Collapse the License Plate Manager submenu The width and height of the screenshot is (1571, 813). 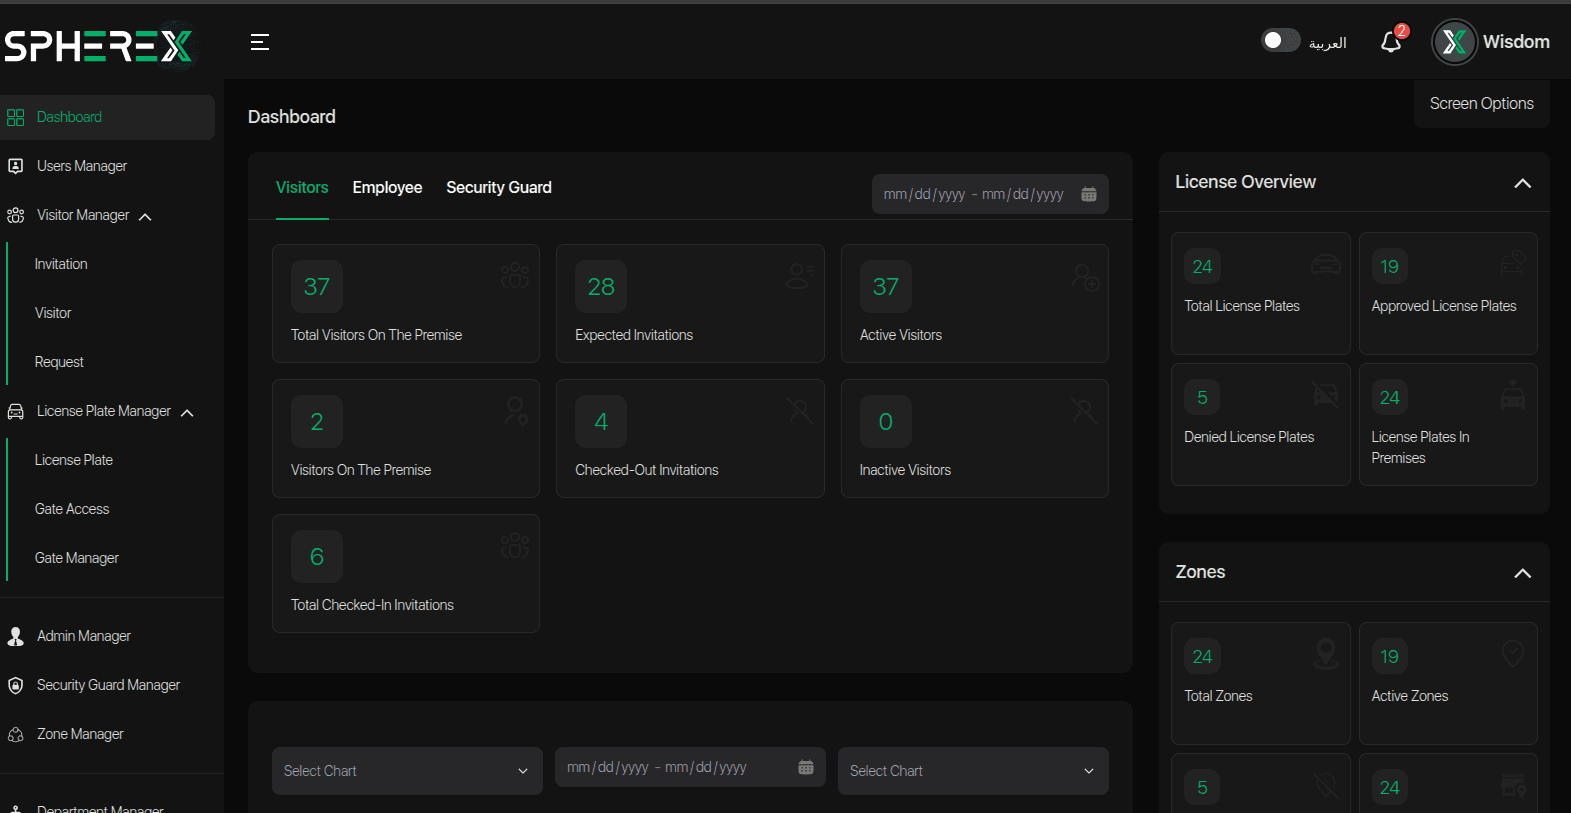point(187,412)
